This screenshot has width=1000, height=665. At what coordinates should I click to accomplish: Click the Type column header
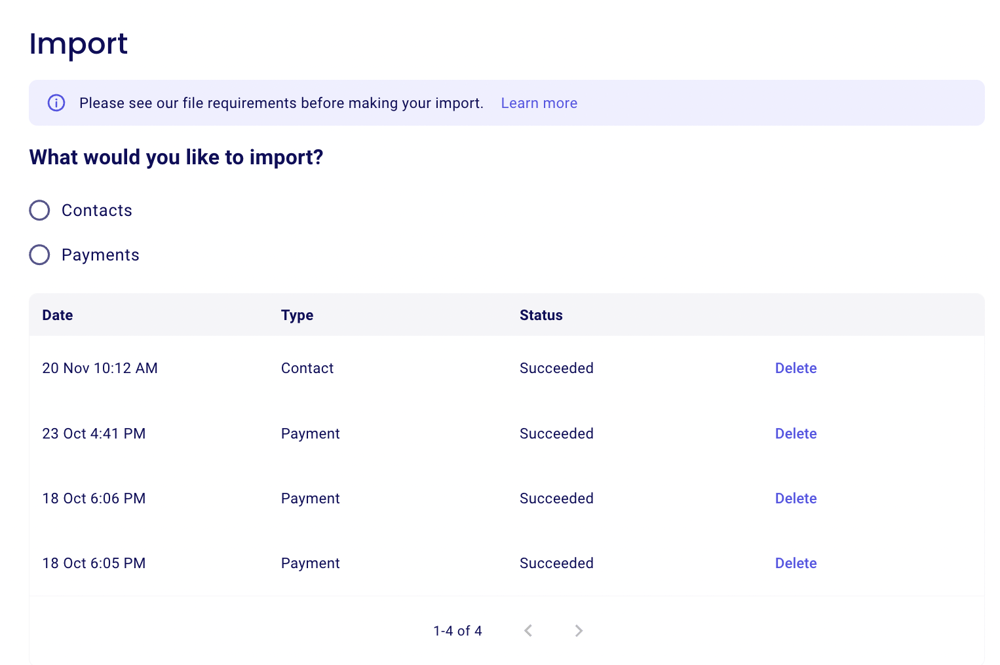297,315
